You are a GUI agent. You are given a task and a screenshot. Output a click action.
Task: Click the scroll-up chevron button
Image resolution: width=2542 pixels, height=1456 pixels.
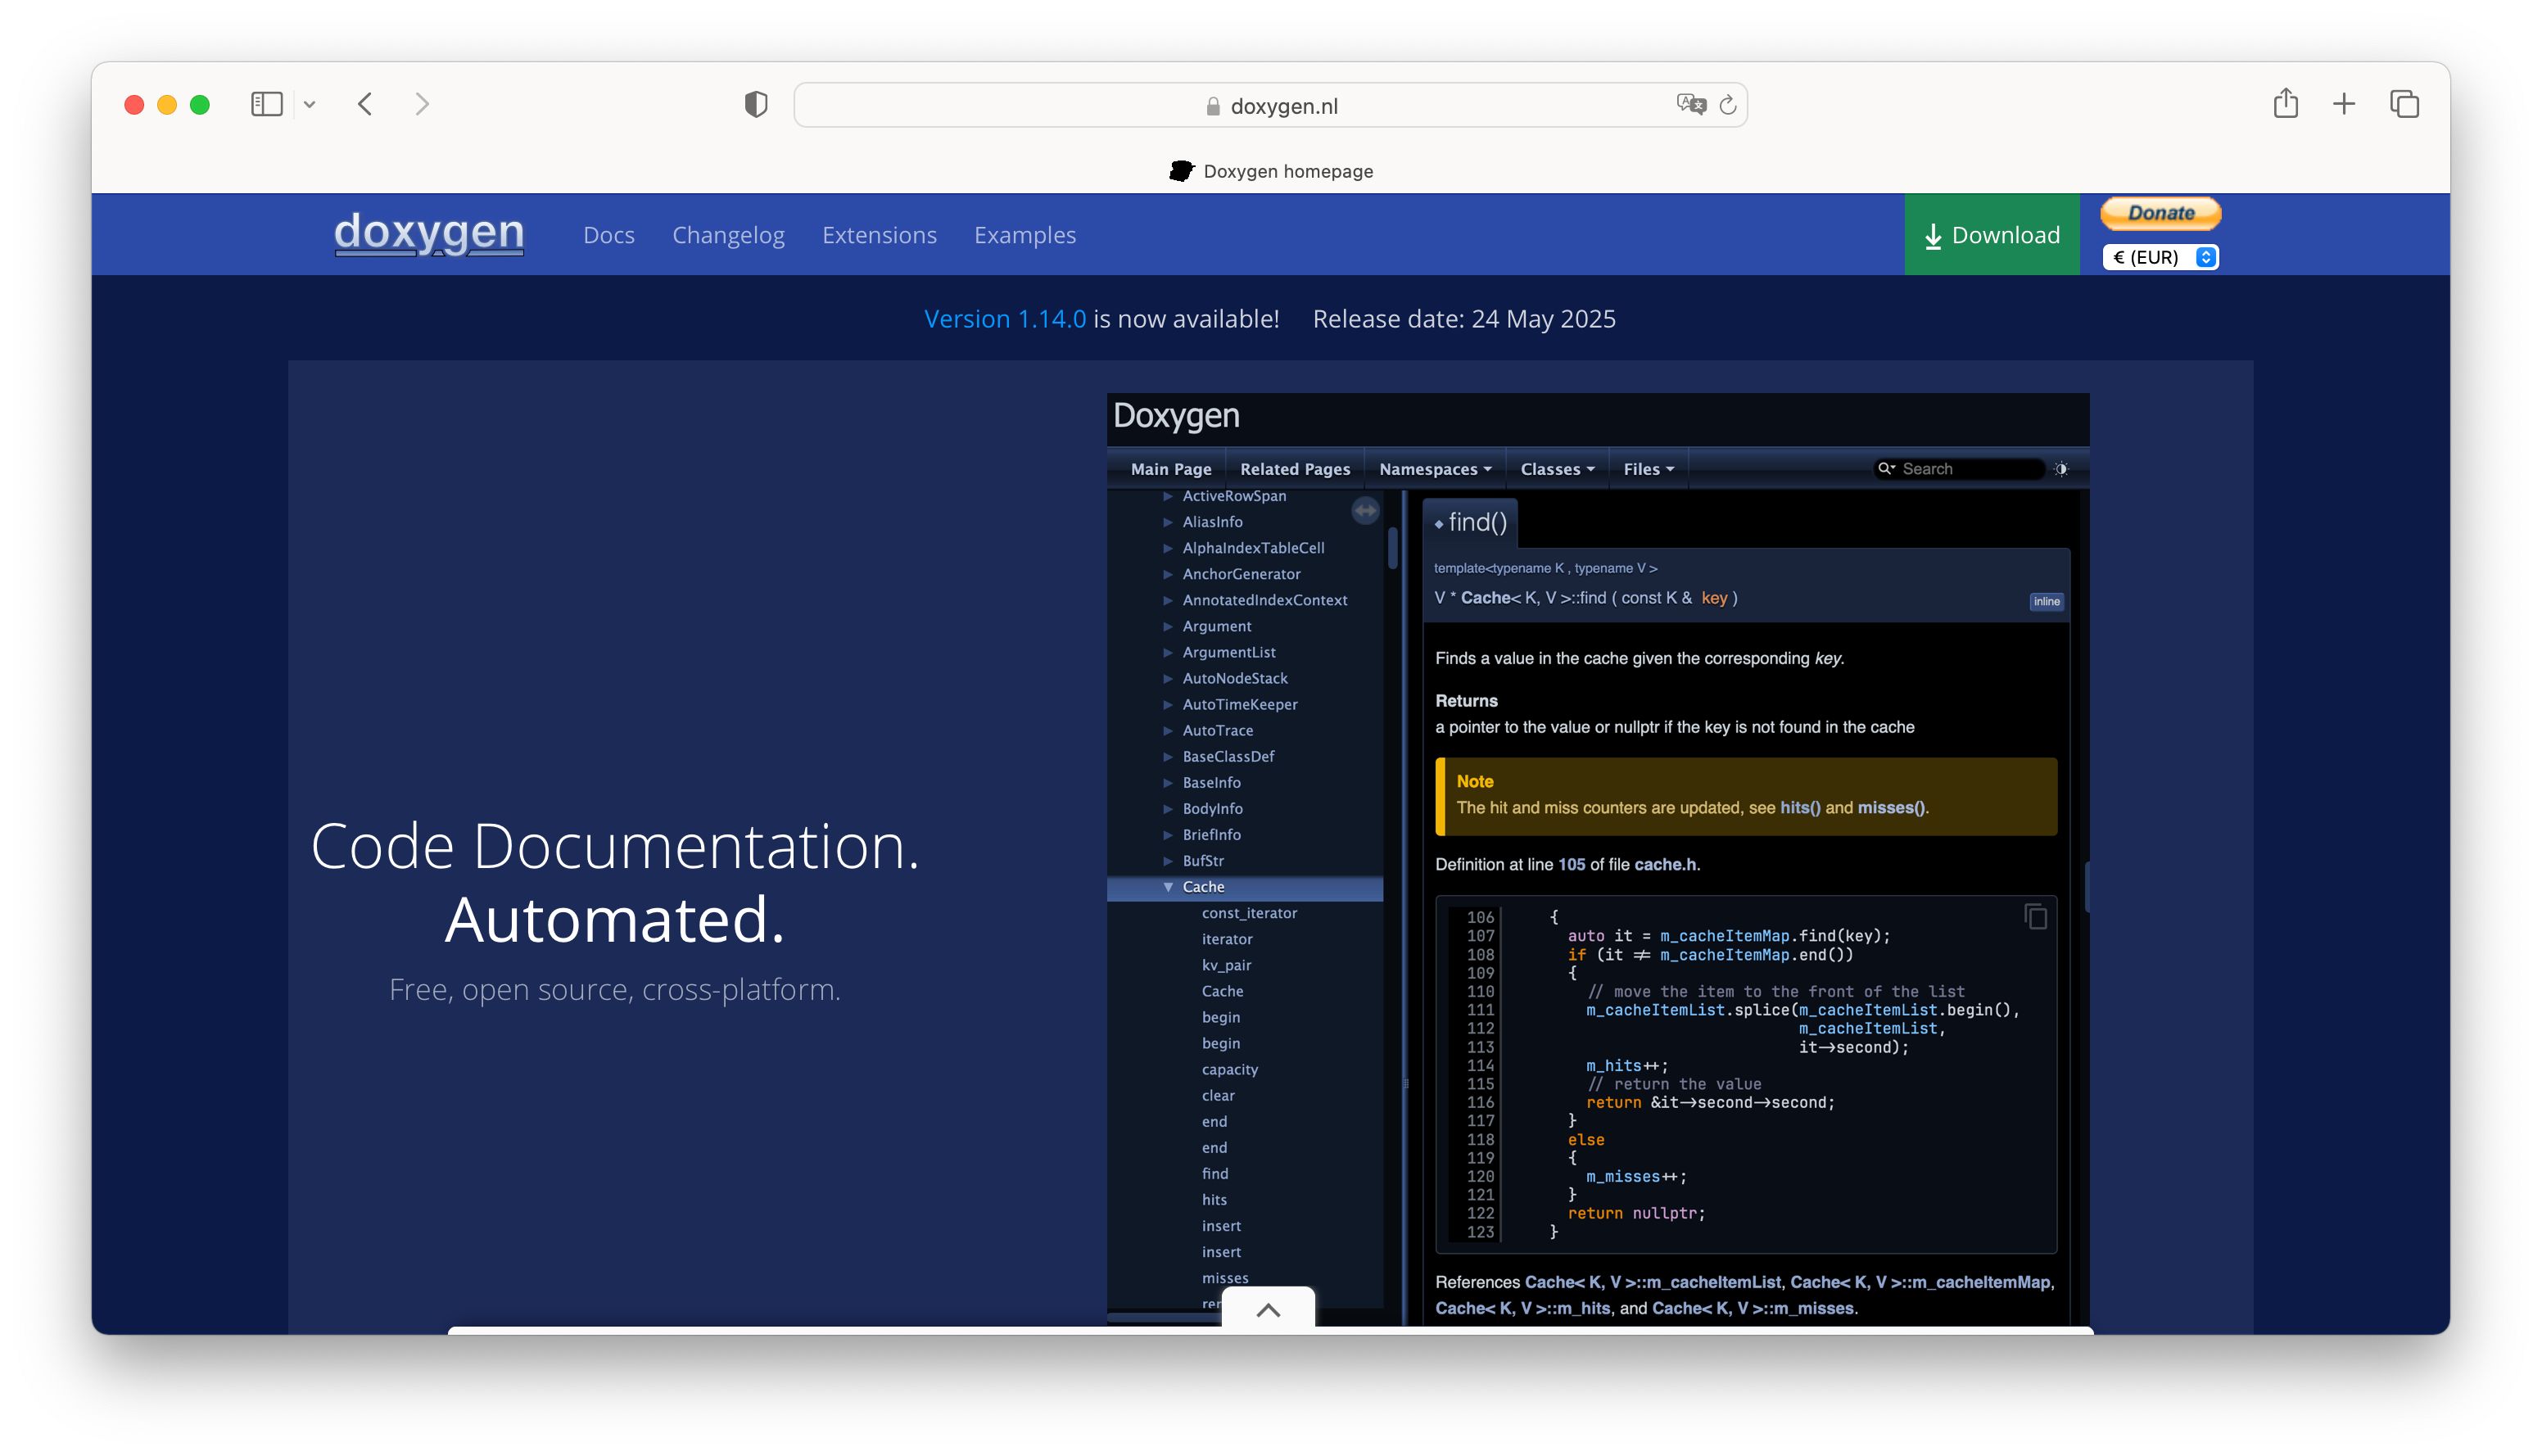(1268, 1310)
